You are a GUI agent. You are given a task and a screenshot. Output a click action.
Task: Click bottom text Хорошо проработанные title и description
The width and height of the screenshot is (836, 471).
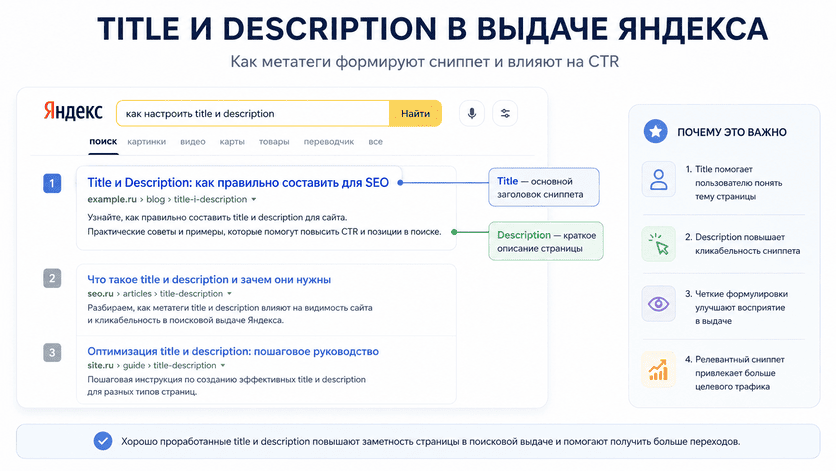point(430,442)
